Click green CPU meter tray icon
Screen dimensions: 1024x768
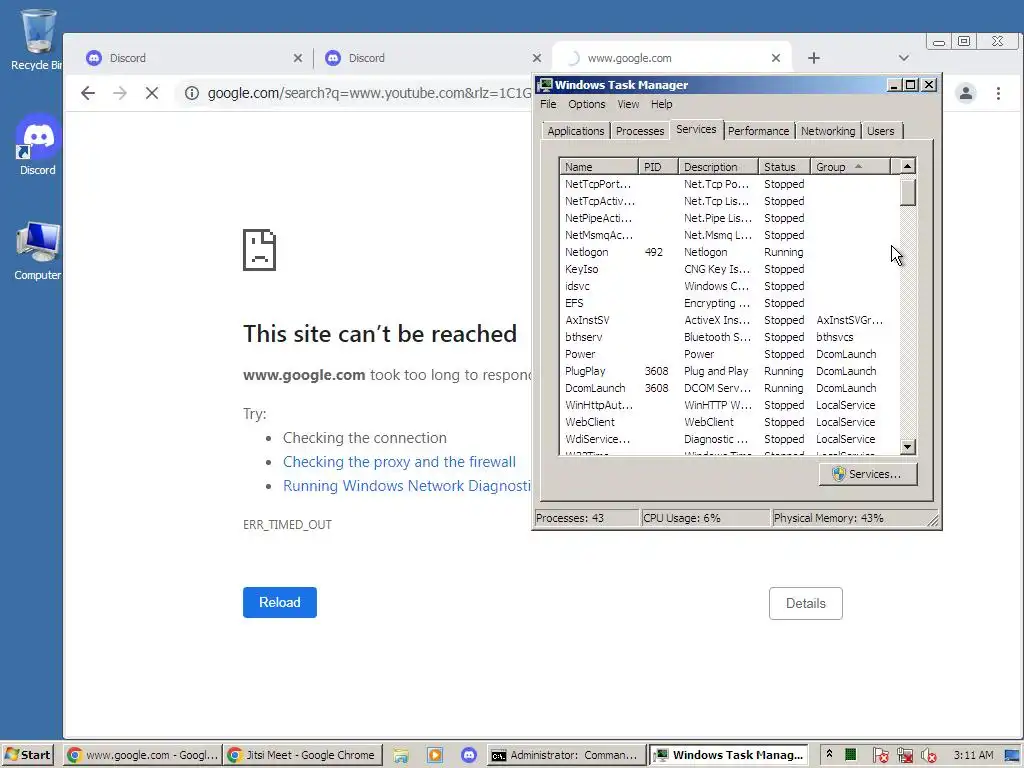coord(850,755)
